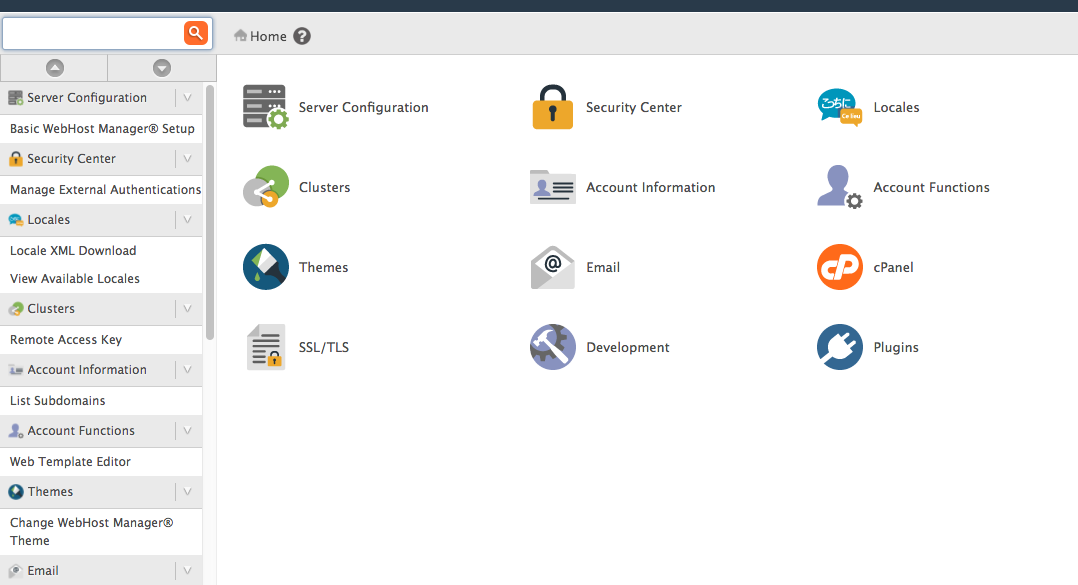The image size is (1078, 585).
Task: Click the orange search magnifier button
Action: click(196, 33)
